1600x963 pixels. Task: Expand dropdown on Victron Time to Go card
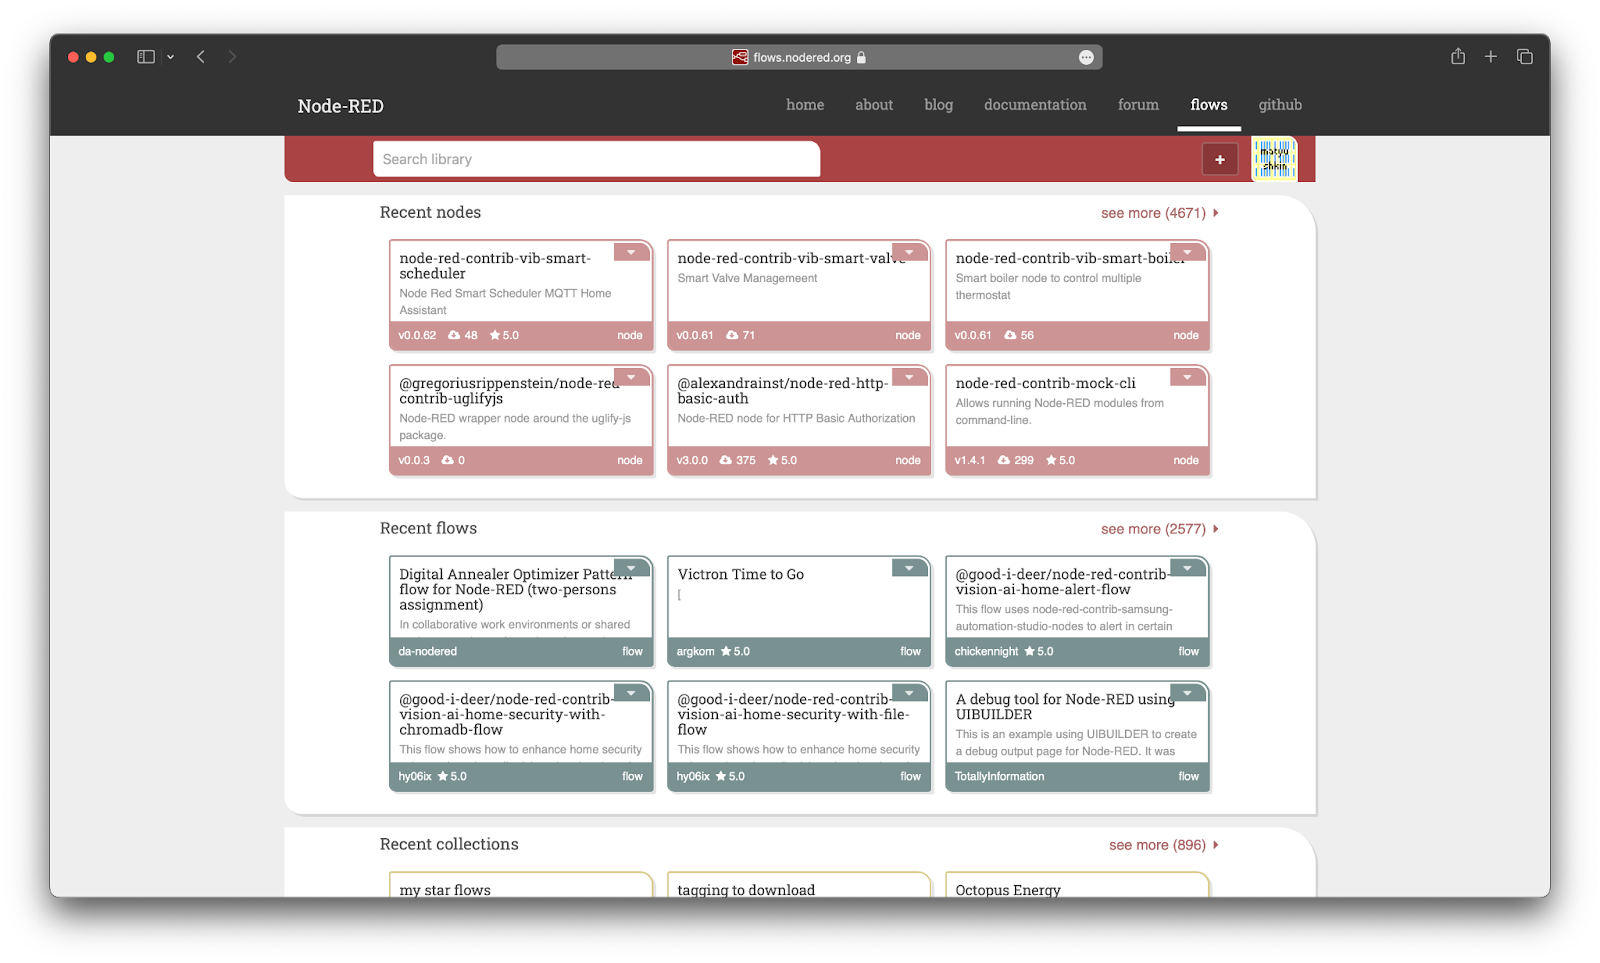[910, 568]
